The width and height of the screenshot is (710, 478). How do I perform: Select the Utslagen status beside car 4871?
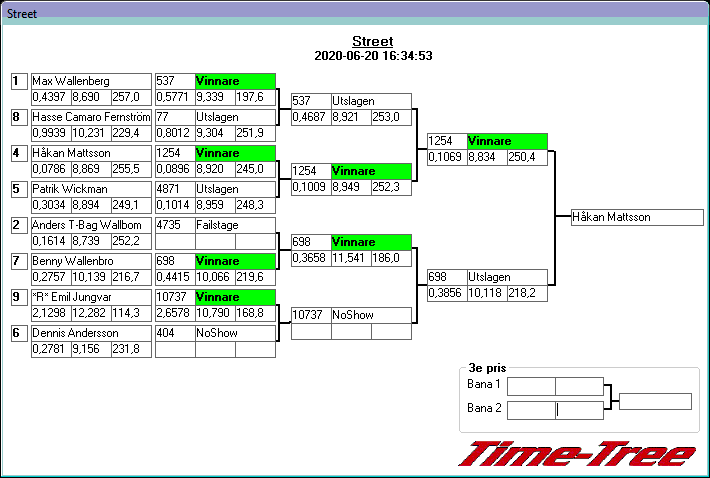coord(234,189)
